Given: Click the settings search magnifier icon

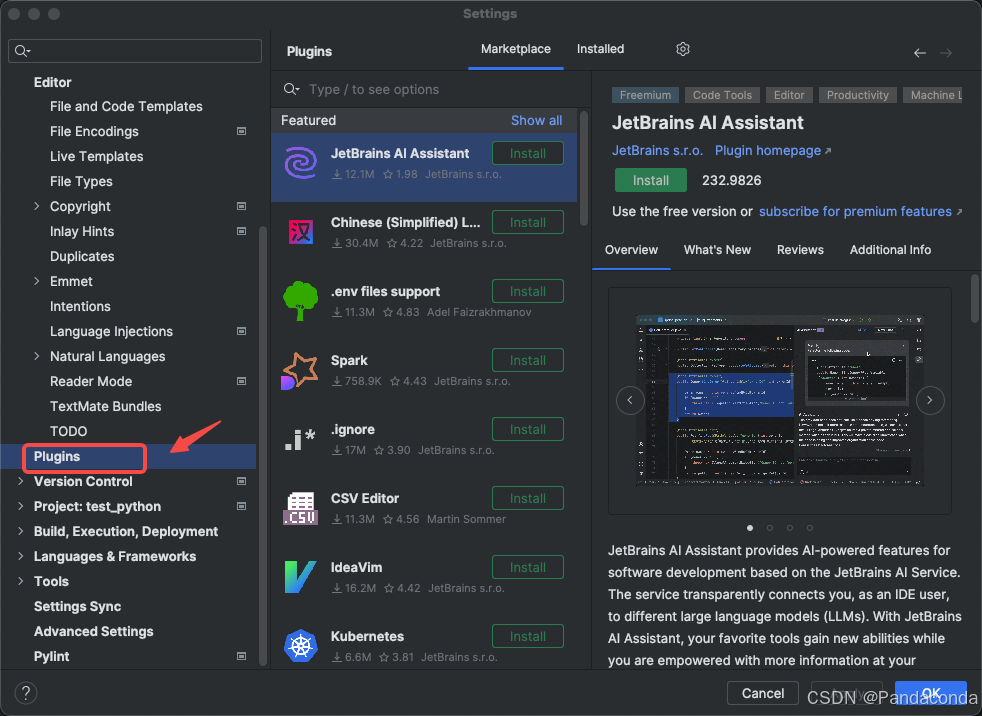Looking at the screenshot, I should click(x=22, y=51).
